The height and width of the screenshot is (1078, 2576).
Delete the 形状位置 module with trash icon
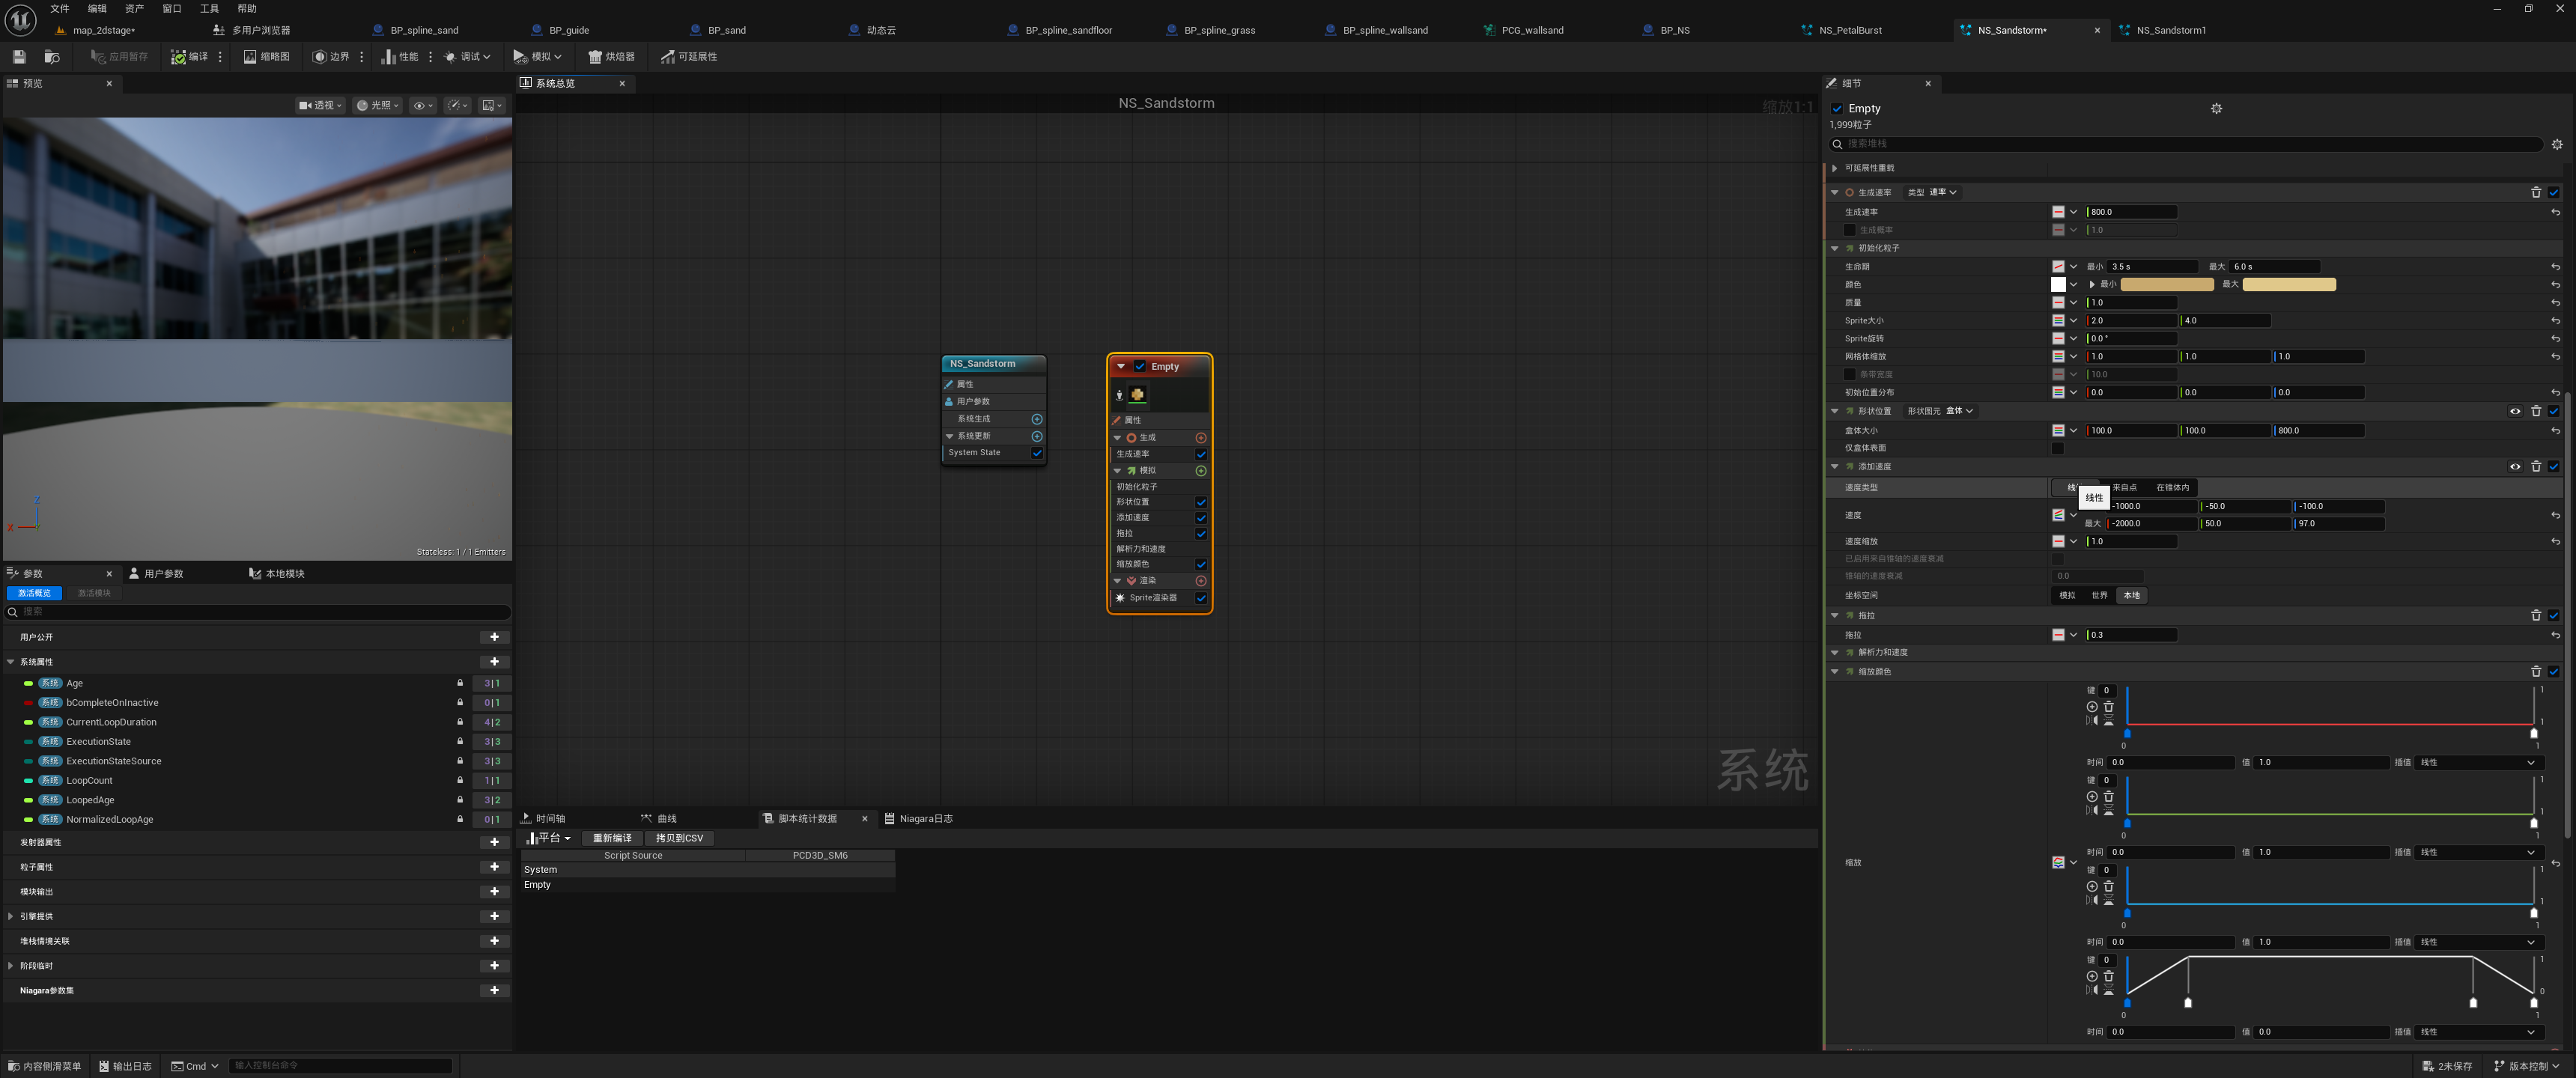tap(2535, 411)
